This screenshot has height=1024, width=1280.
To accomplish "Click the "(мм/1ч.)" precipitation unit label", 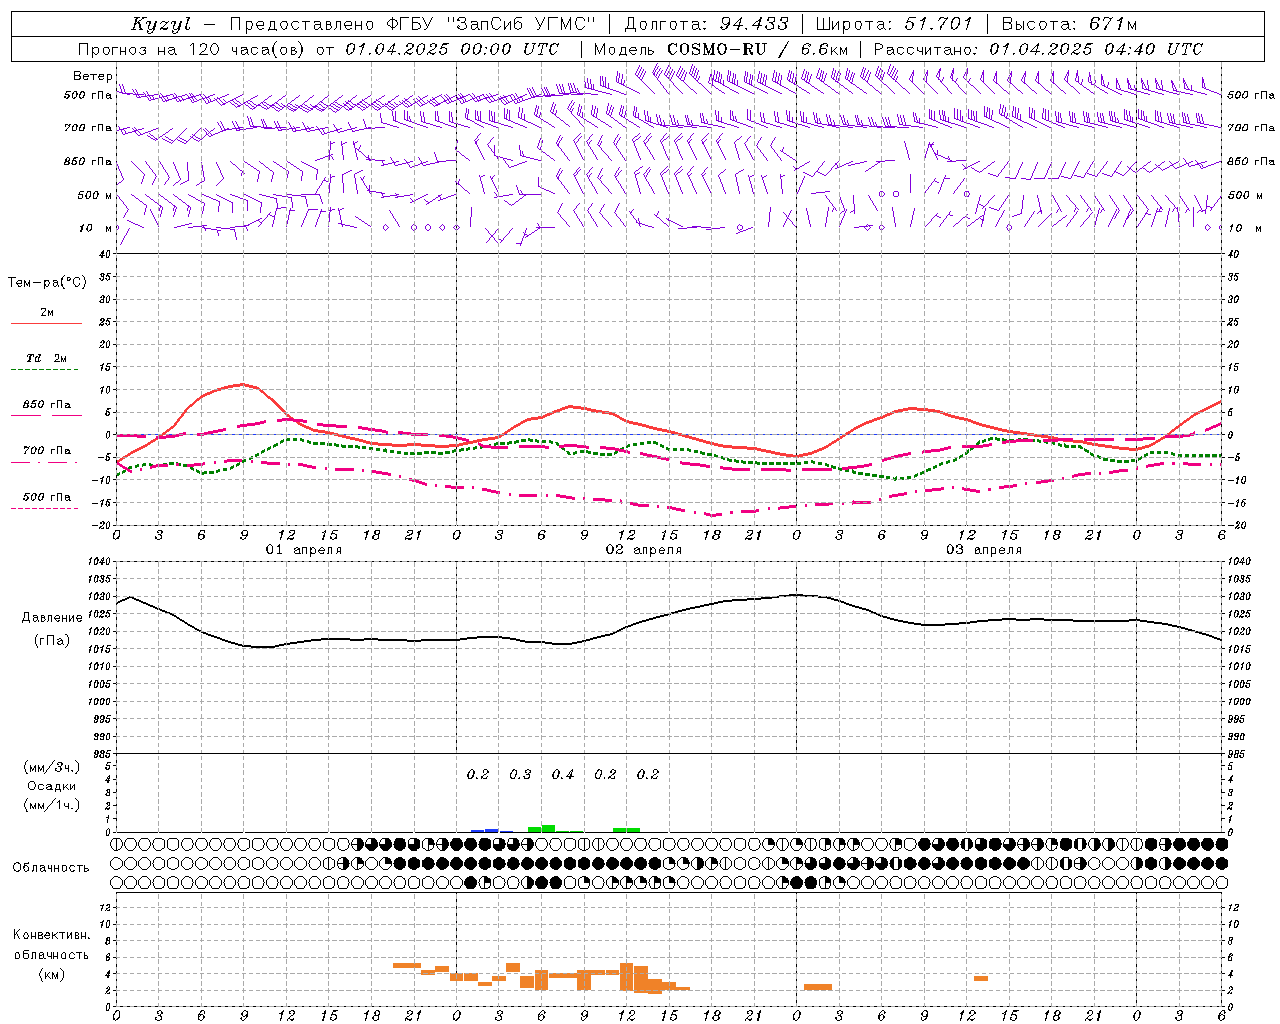I will (52, 805).
